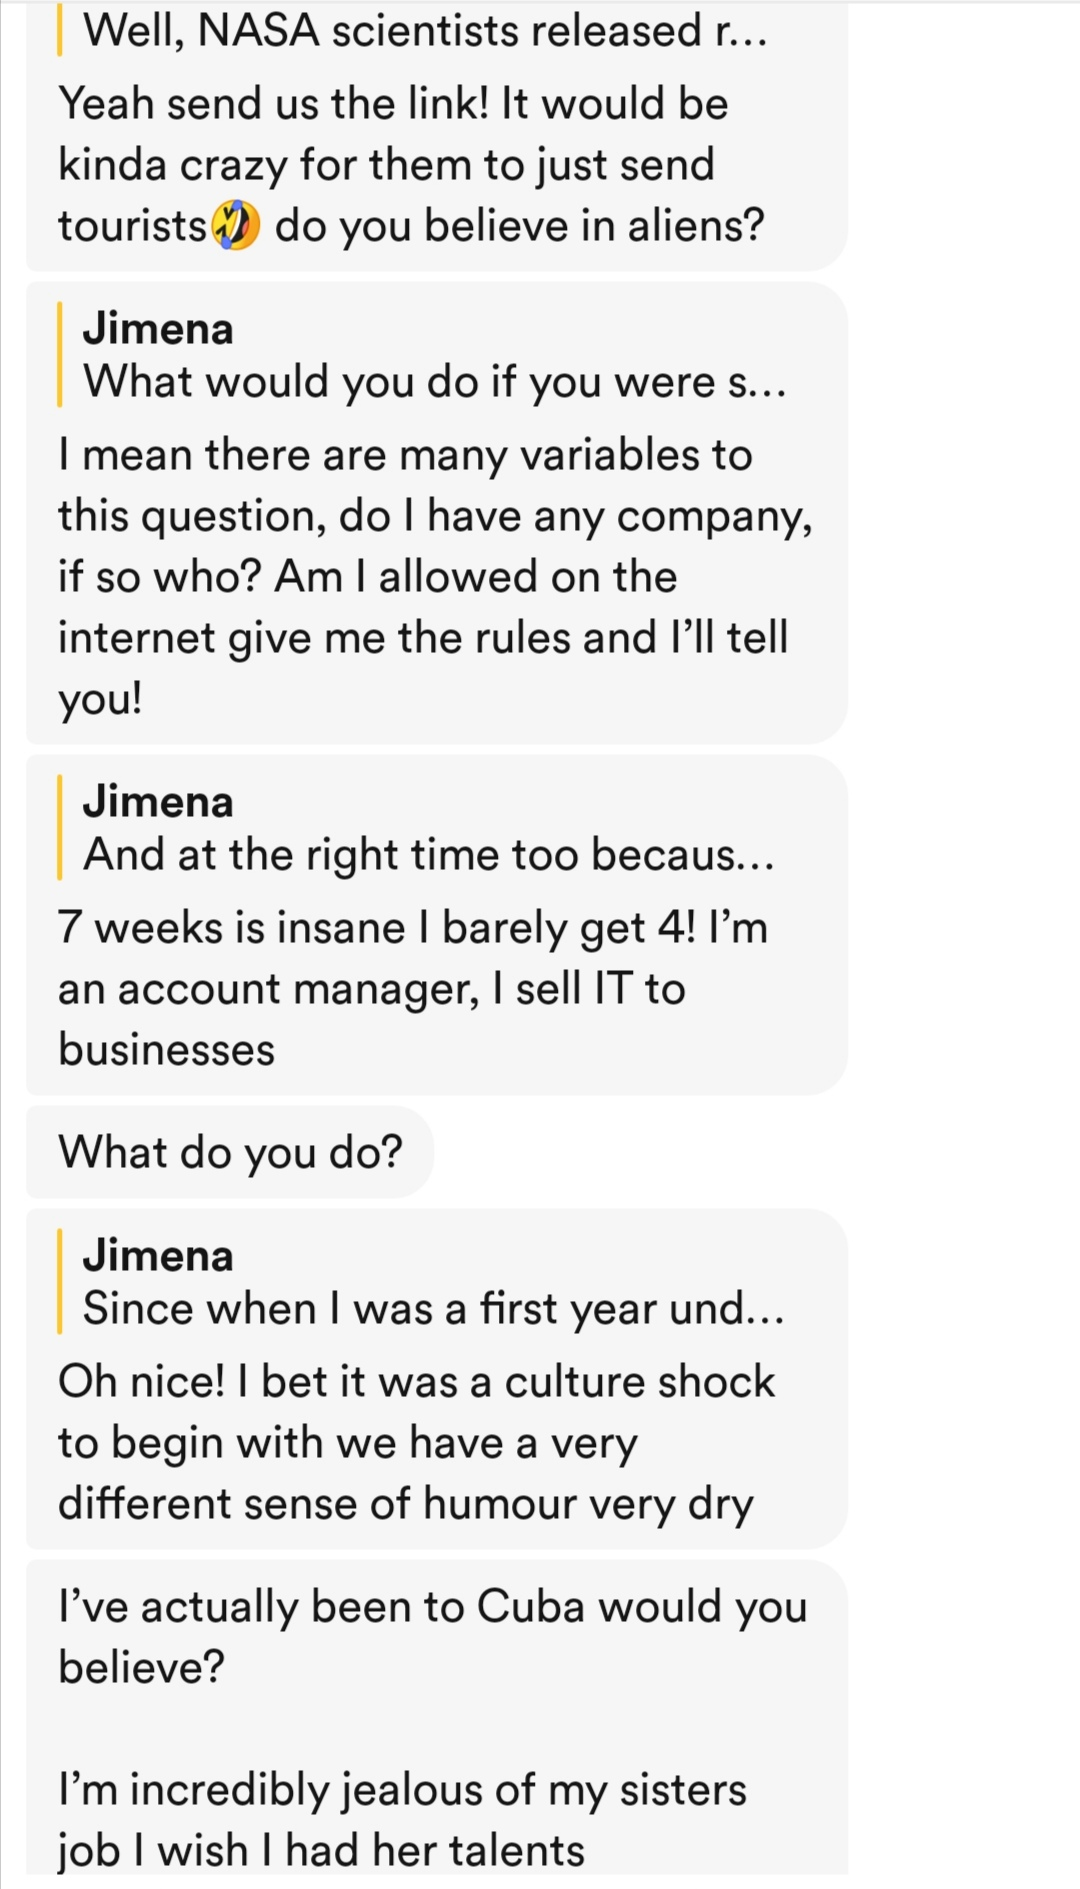Tap yellow quote bar beside 'And at the right time'

click(60, 828)
